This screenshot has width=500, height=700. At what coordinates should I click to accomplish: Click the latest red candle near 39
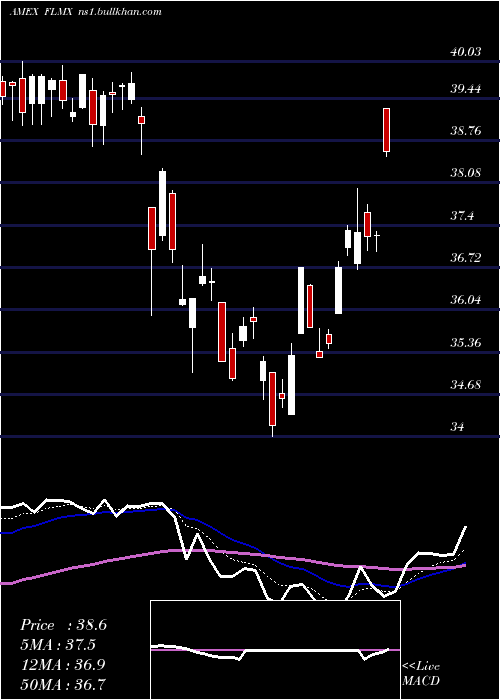coord(387,130)
